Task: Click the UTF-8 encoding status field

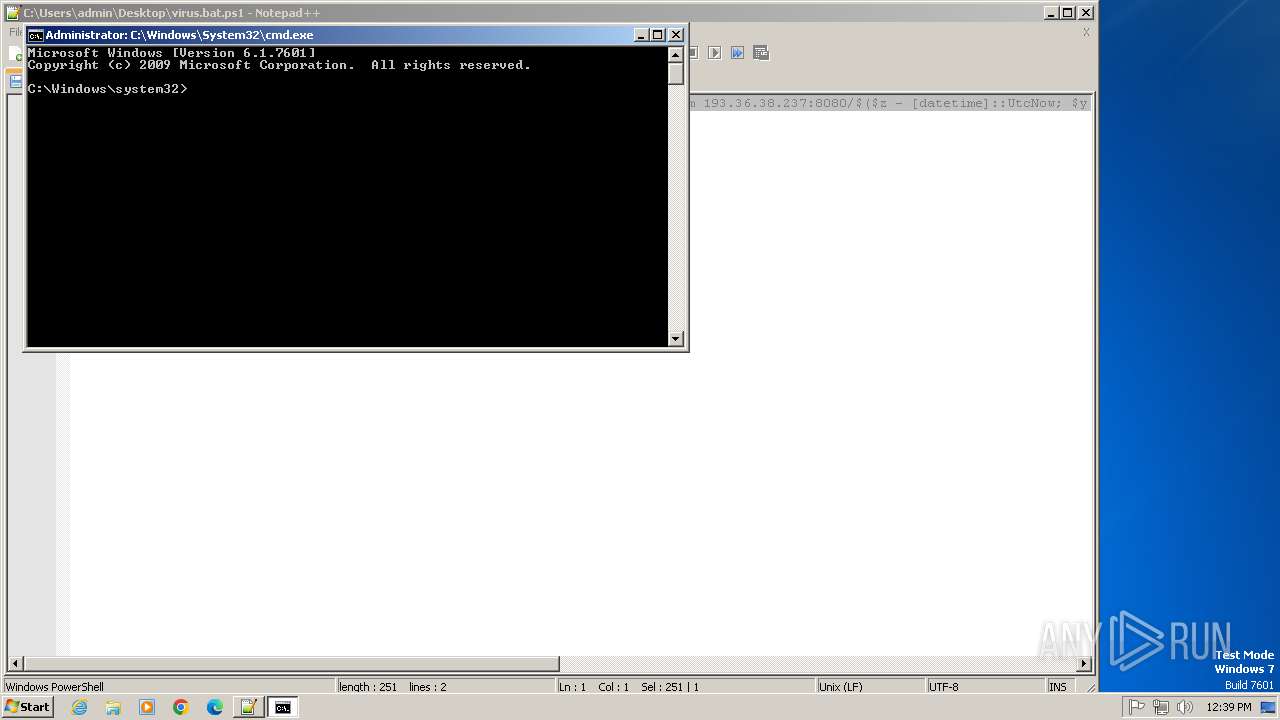Action: click(985, 687)
